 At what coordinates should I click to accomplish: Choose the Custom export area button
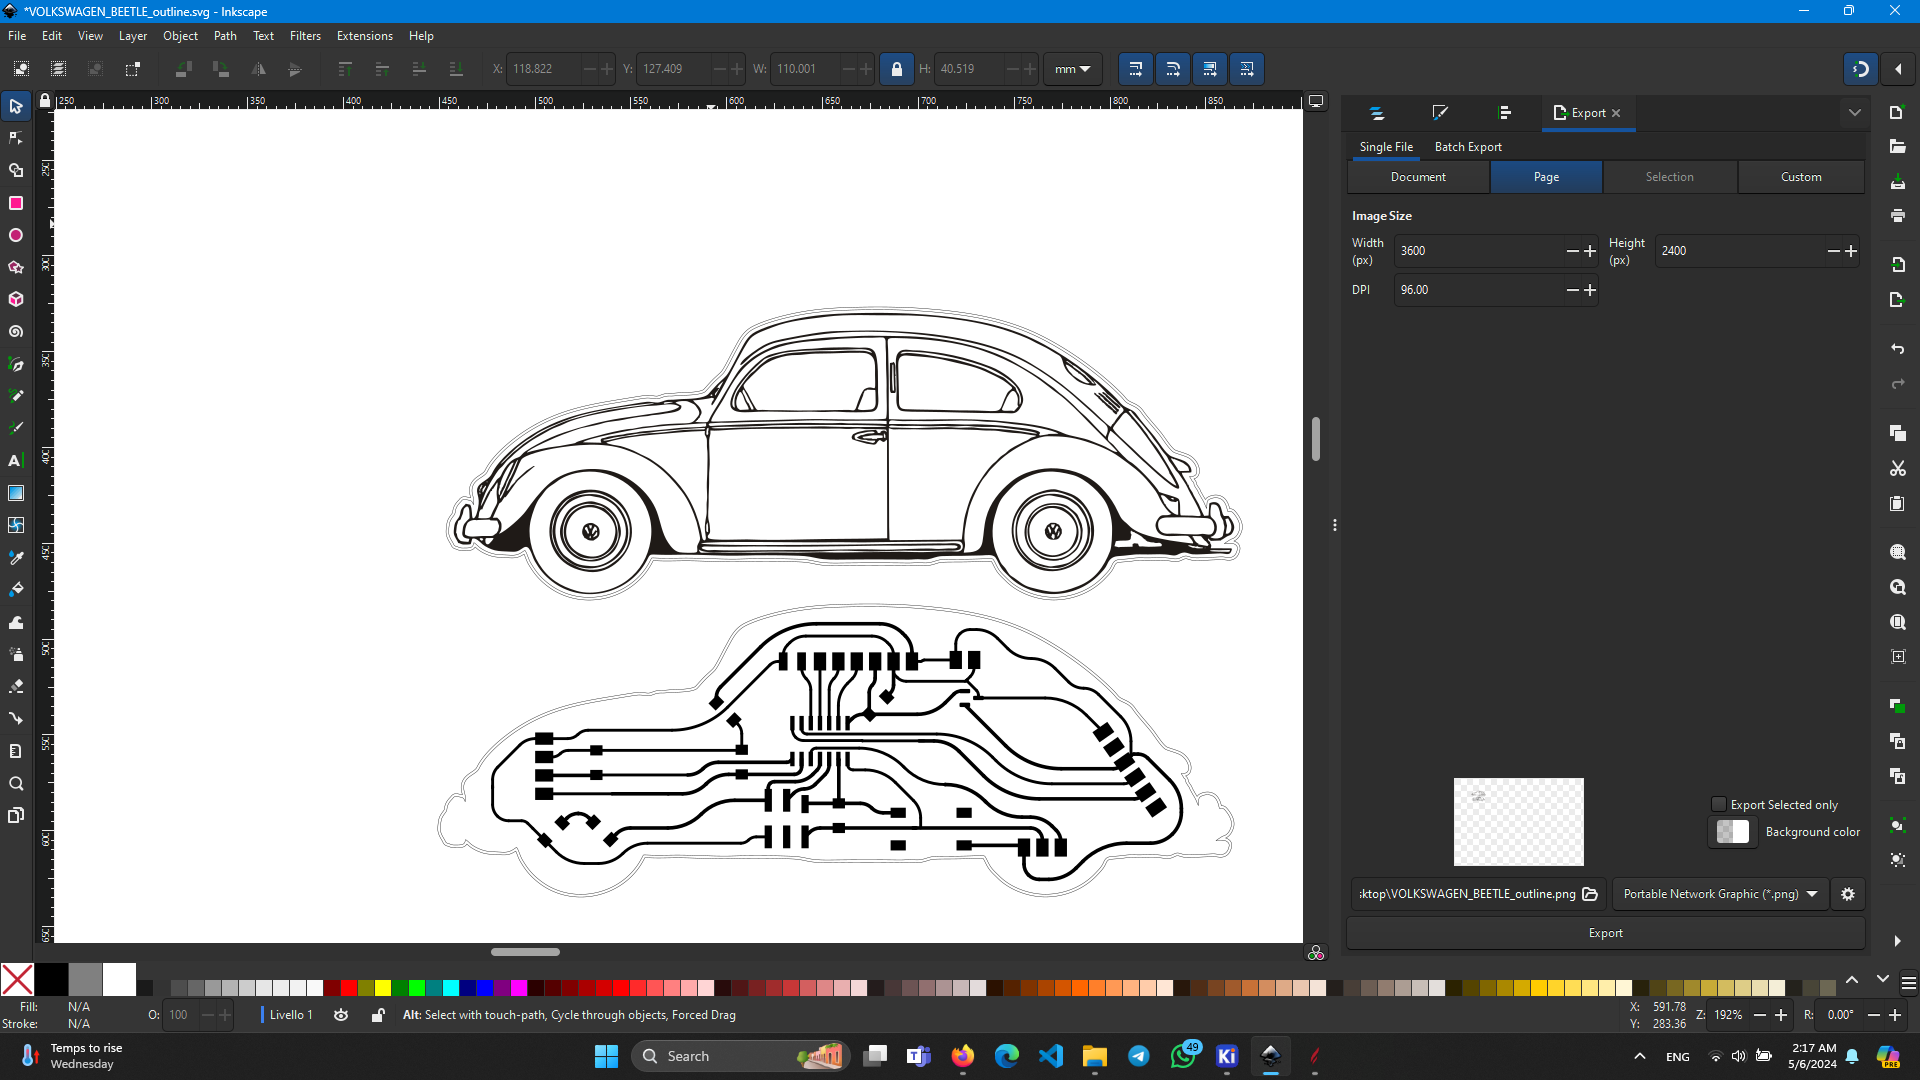[x=1801, y=177]
